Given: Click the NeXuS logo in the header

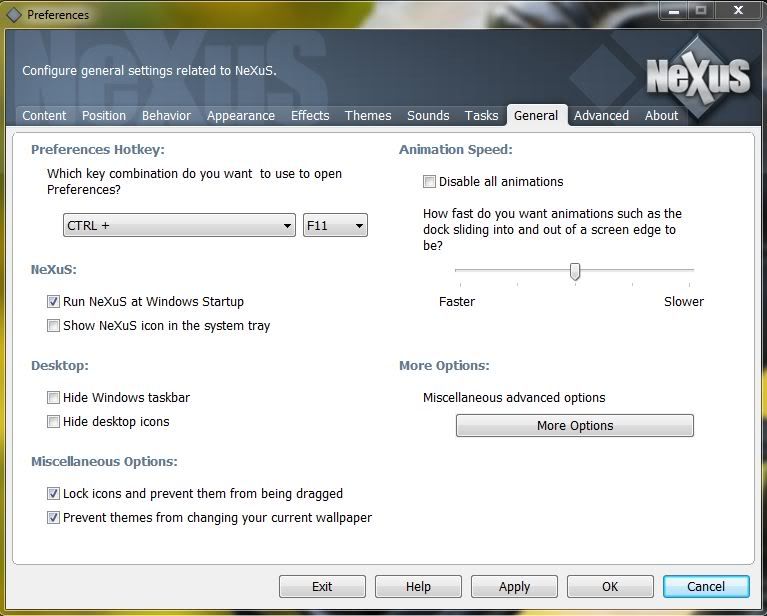Looking at the screenshot, I should point(699,78).
